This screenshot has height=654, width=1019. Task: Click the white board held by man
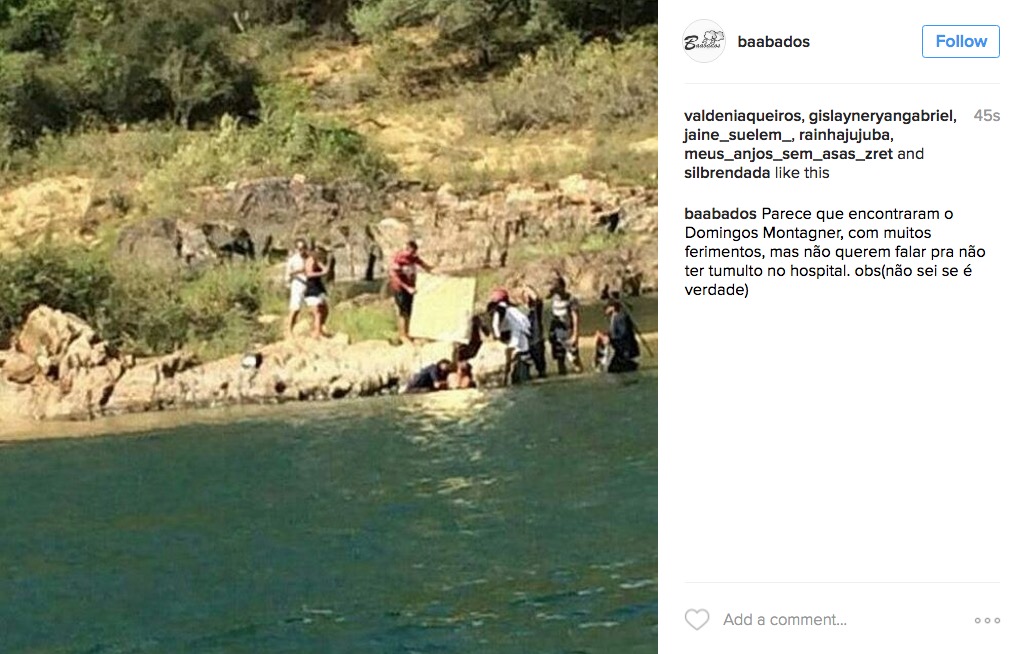tap(443, 307)
